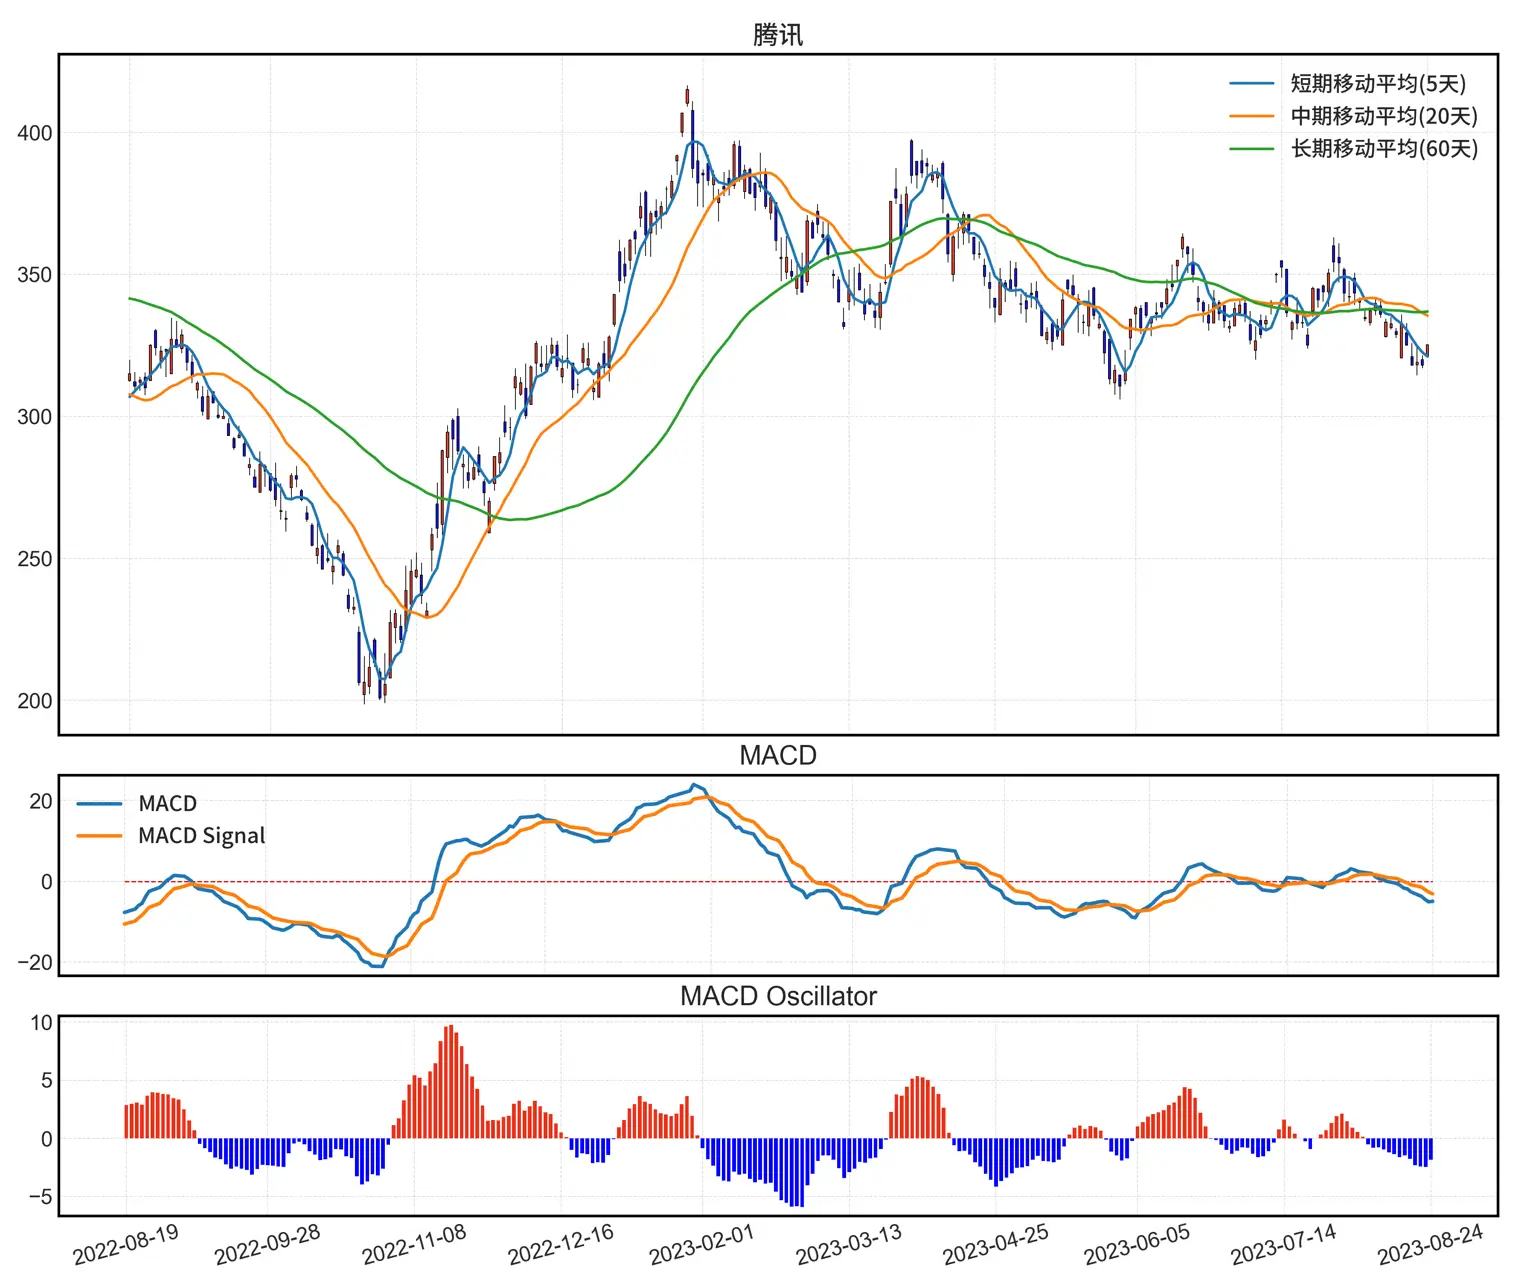
Task: Select the 长期移动平均(60天) legend label
Action: point(1383,148)
